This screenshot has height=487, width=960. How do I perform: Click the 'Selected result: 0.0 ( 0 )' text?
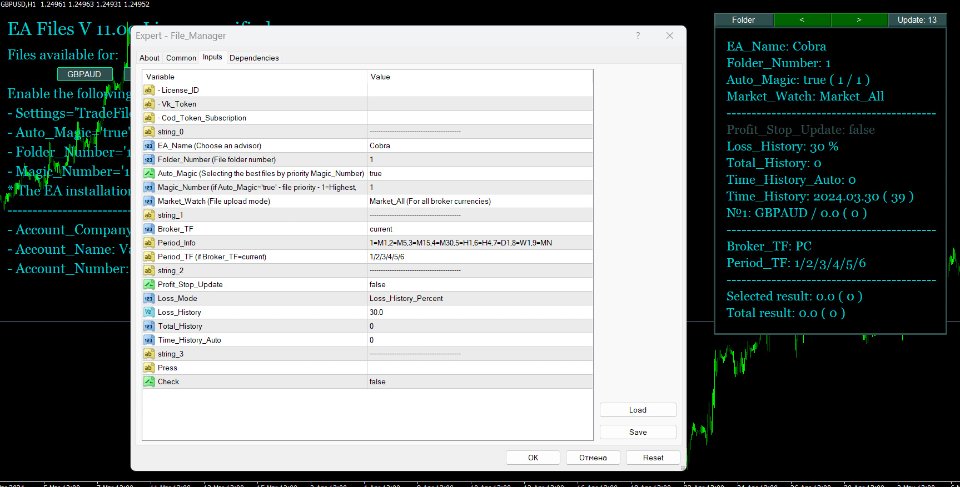click(794, 296)
